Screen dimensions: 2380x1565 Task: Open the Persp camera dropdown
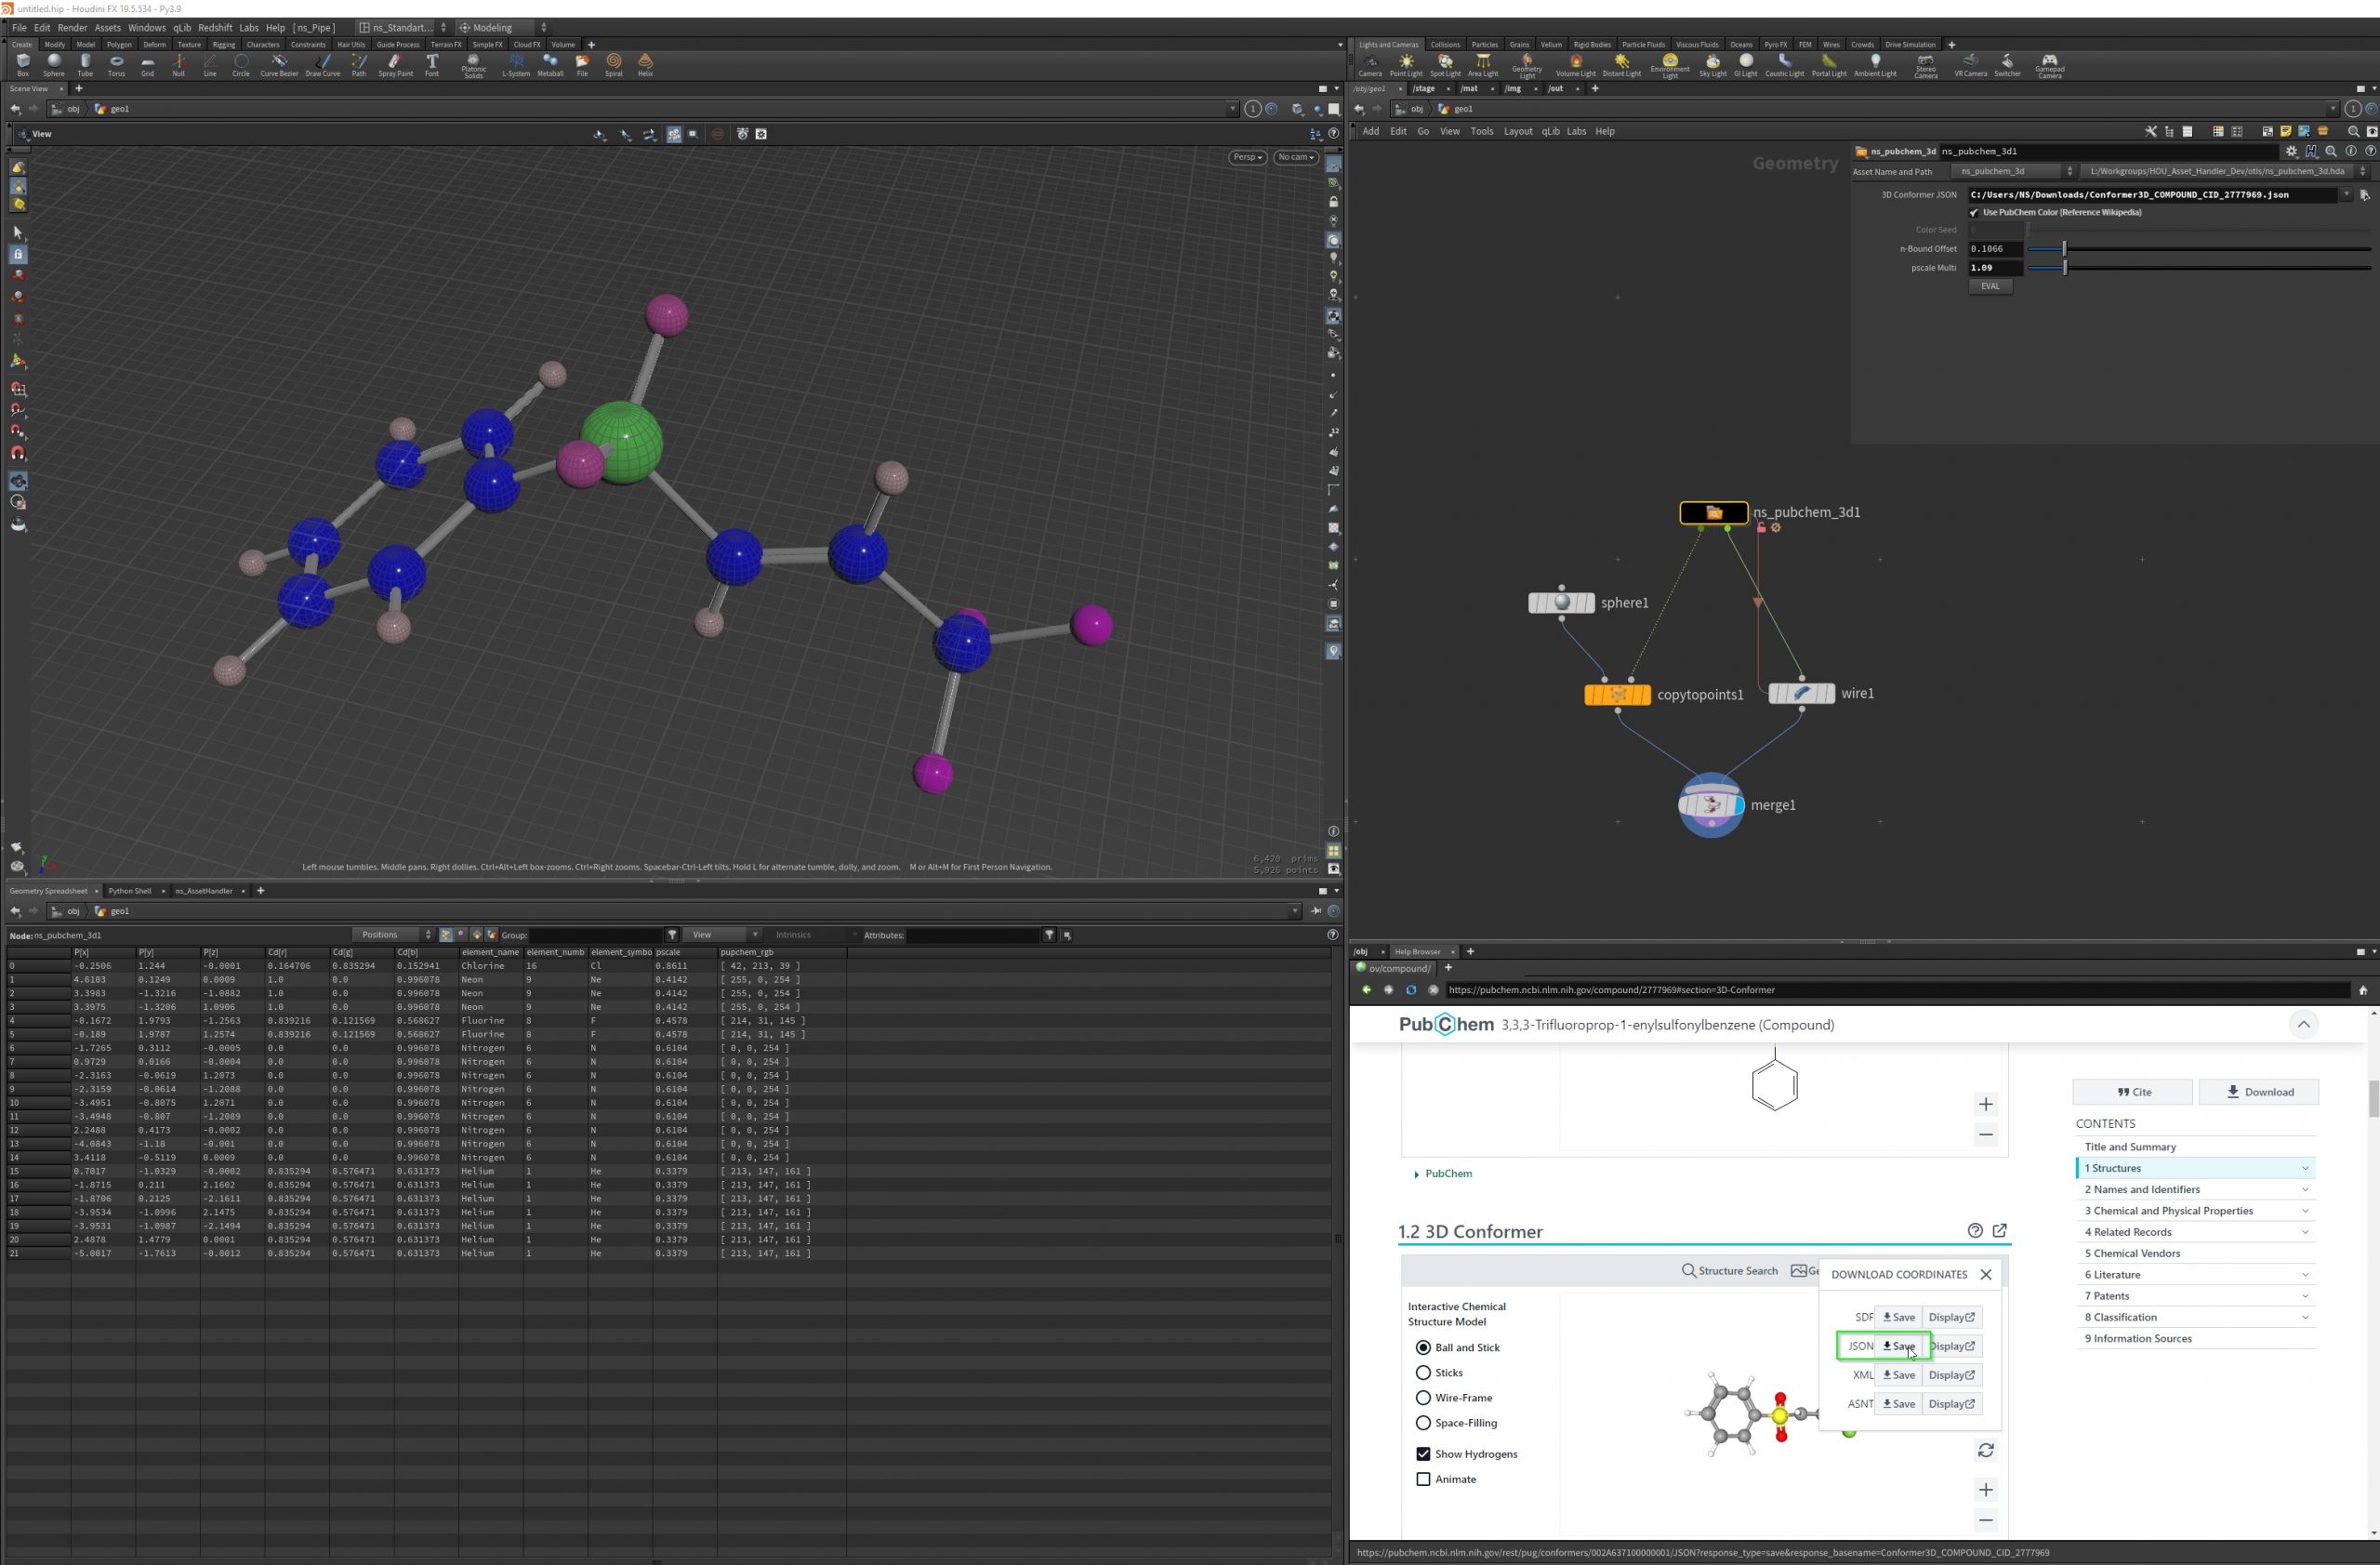pos(1247,157)
